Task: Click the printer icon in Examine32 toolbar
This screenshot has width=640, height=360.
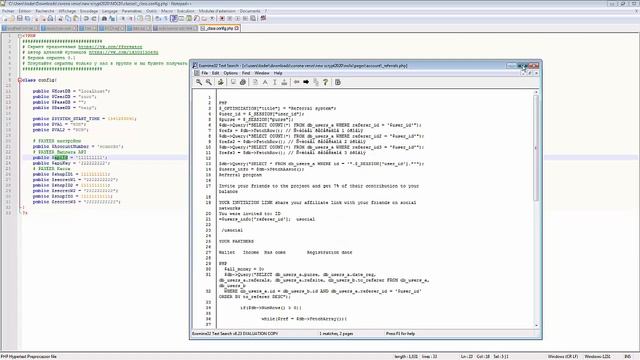Action: pos(243,82)
